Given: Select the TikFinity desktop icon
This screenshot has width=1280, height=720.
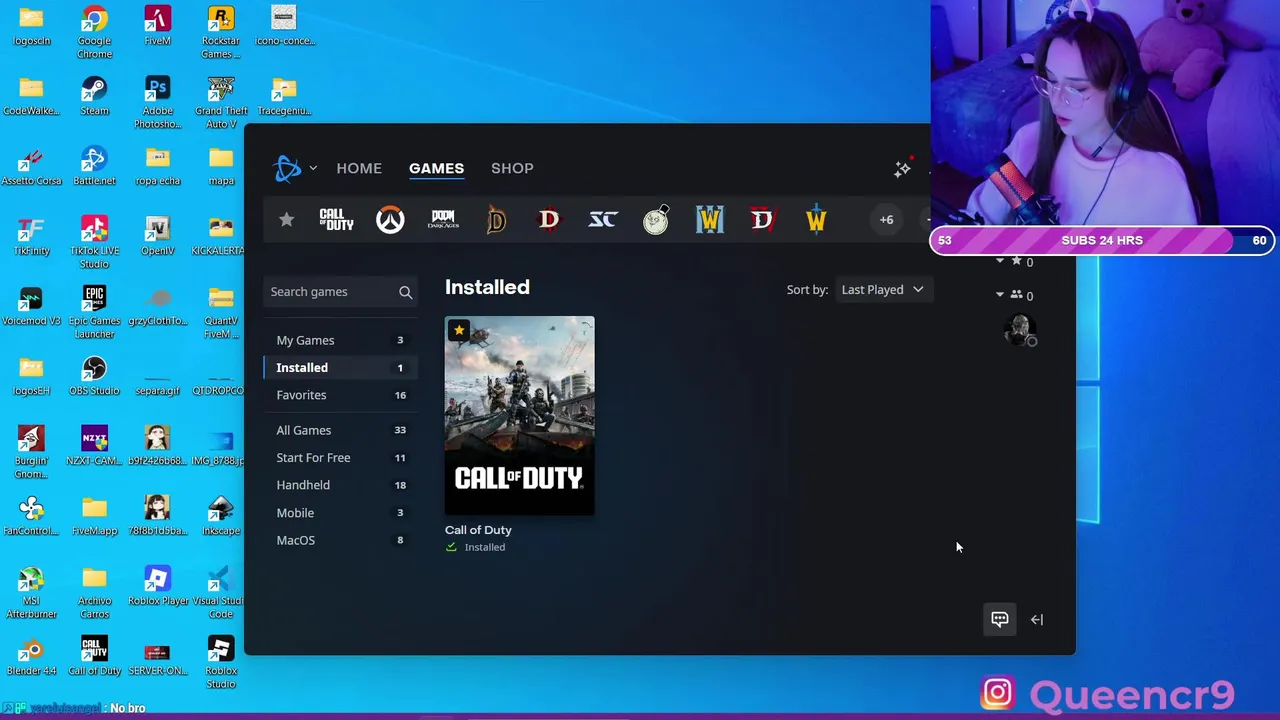Looking at the screenshot, I should (x=31, y=237).
